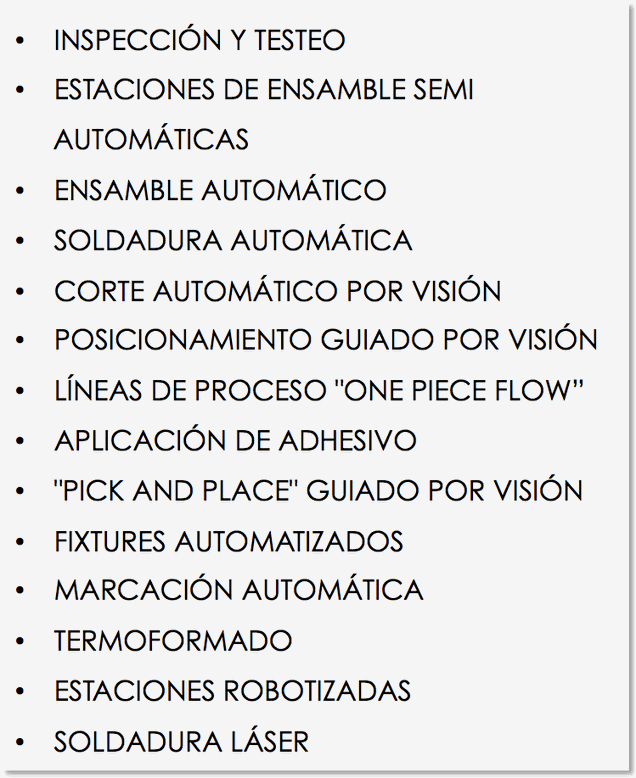Viewport: 636px width, 778px height.
Task: Click the APLICACIÓN DE ADHESIVO item
Action: pyautogui.click(x=235, y=440)
